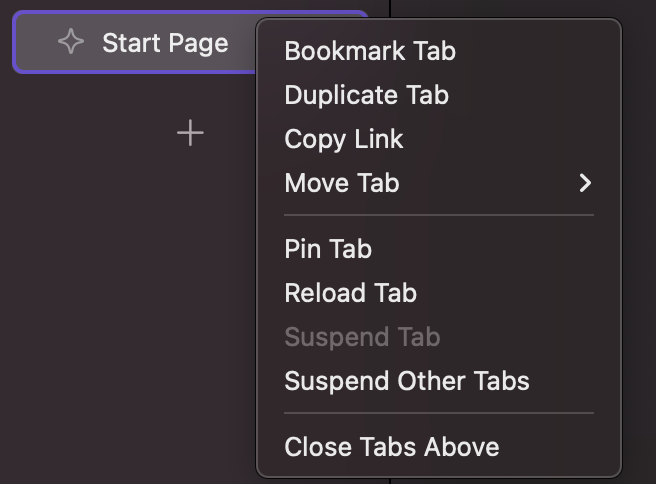Click the Start Page tab title text
Viewport: 656px width, 484px height.
[165, 43]
